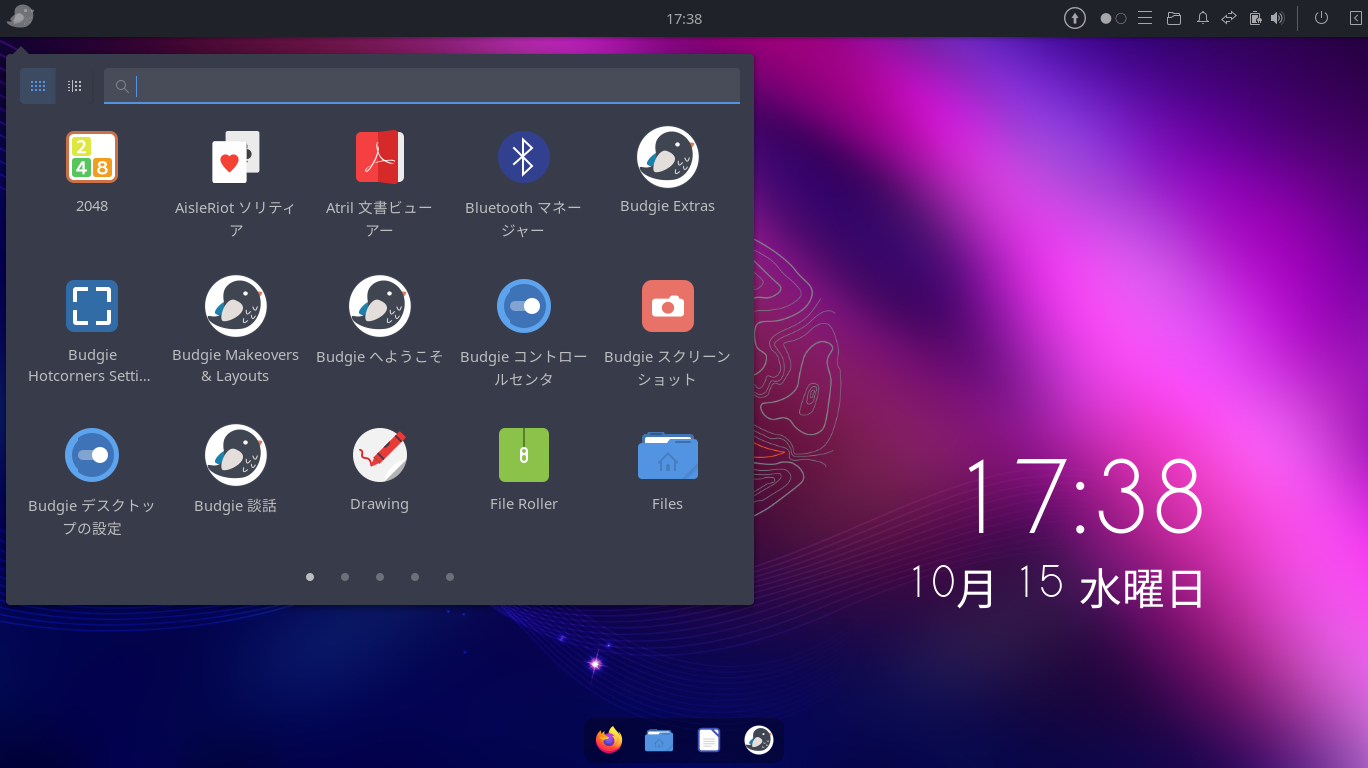Toggle the volume icon in the tray
Image resolution: width=1368 pixels, height=768 pixels.
1277,18
